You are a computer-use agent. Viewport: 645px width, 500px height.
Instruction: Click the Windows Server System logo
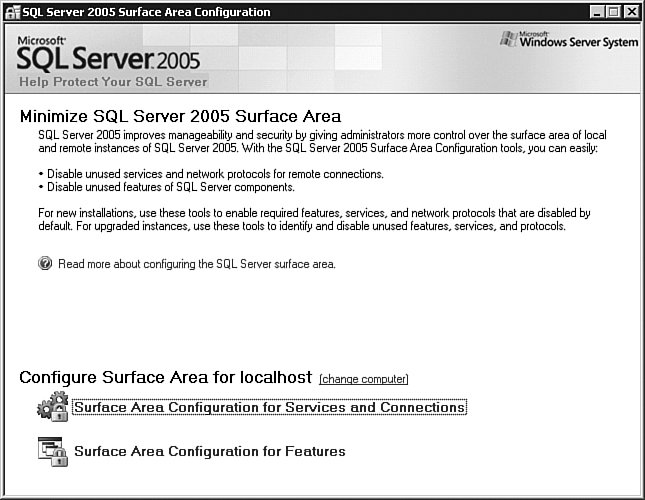[x=569, y=40]
